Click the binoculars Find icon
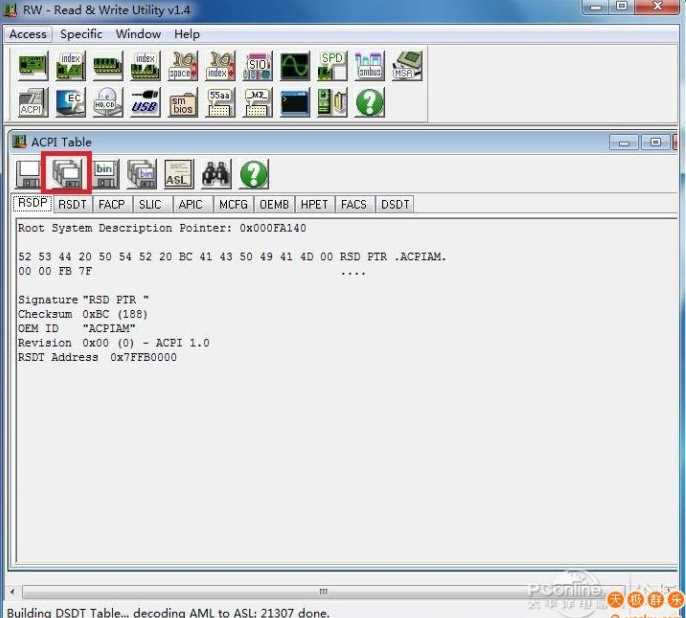This screenshot has width=686, height=618. (x=217, y=174)
